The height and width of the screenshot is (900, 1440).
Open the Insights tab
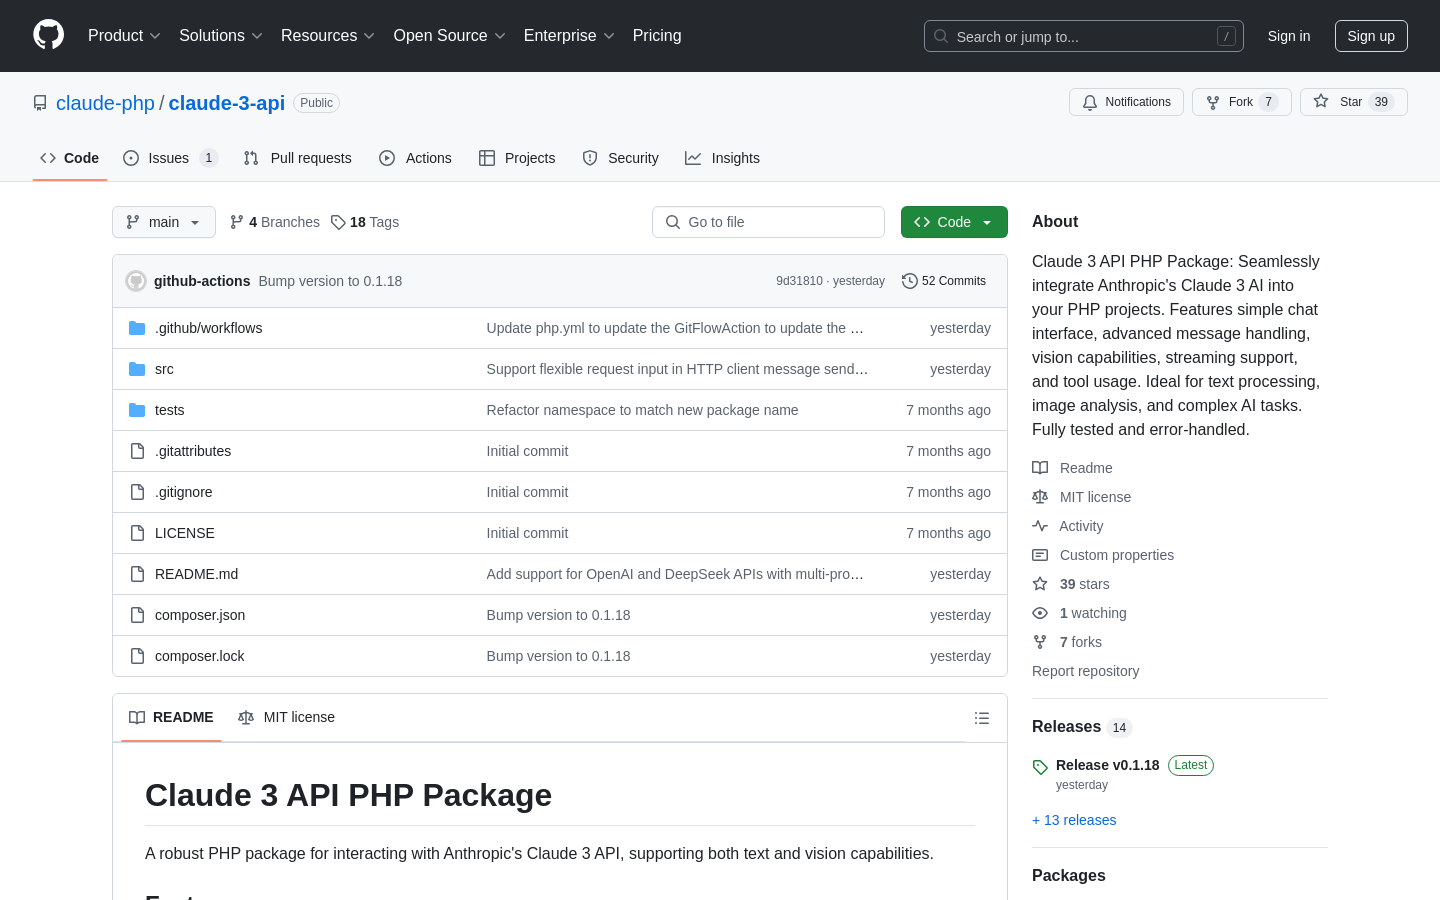pyautogui.click(x=723, y=158)
